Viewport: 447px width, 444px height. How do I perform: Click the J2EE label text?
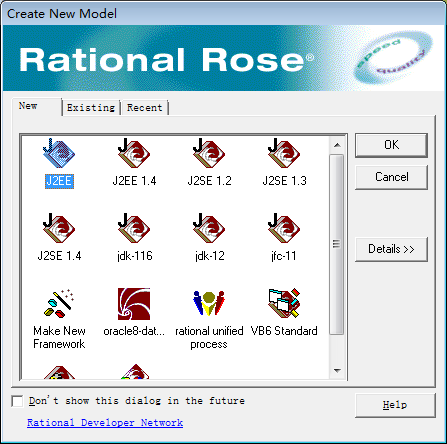(59, 181)
